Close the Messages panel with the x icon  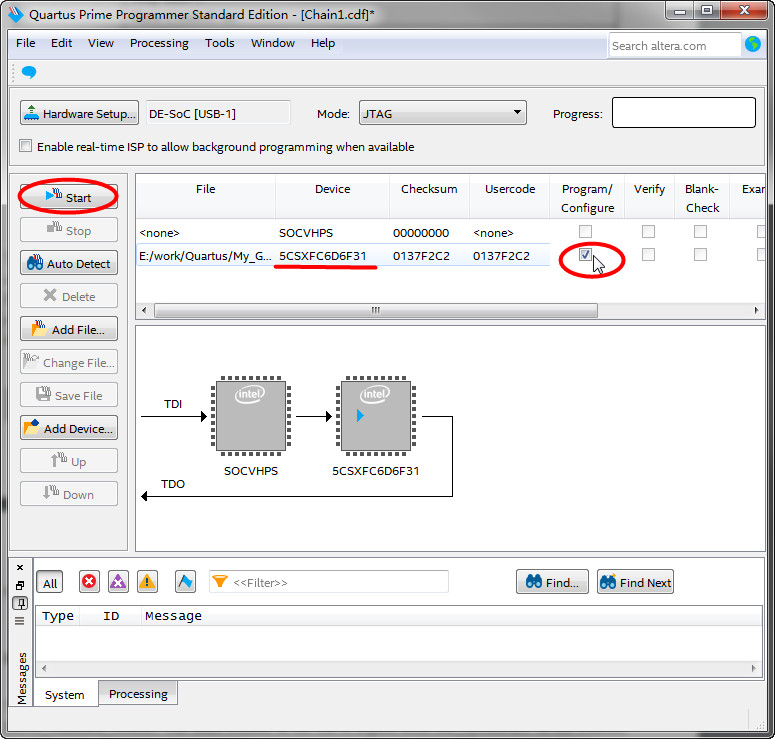tap(20, 567)
